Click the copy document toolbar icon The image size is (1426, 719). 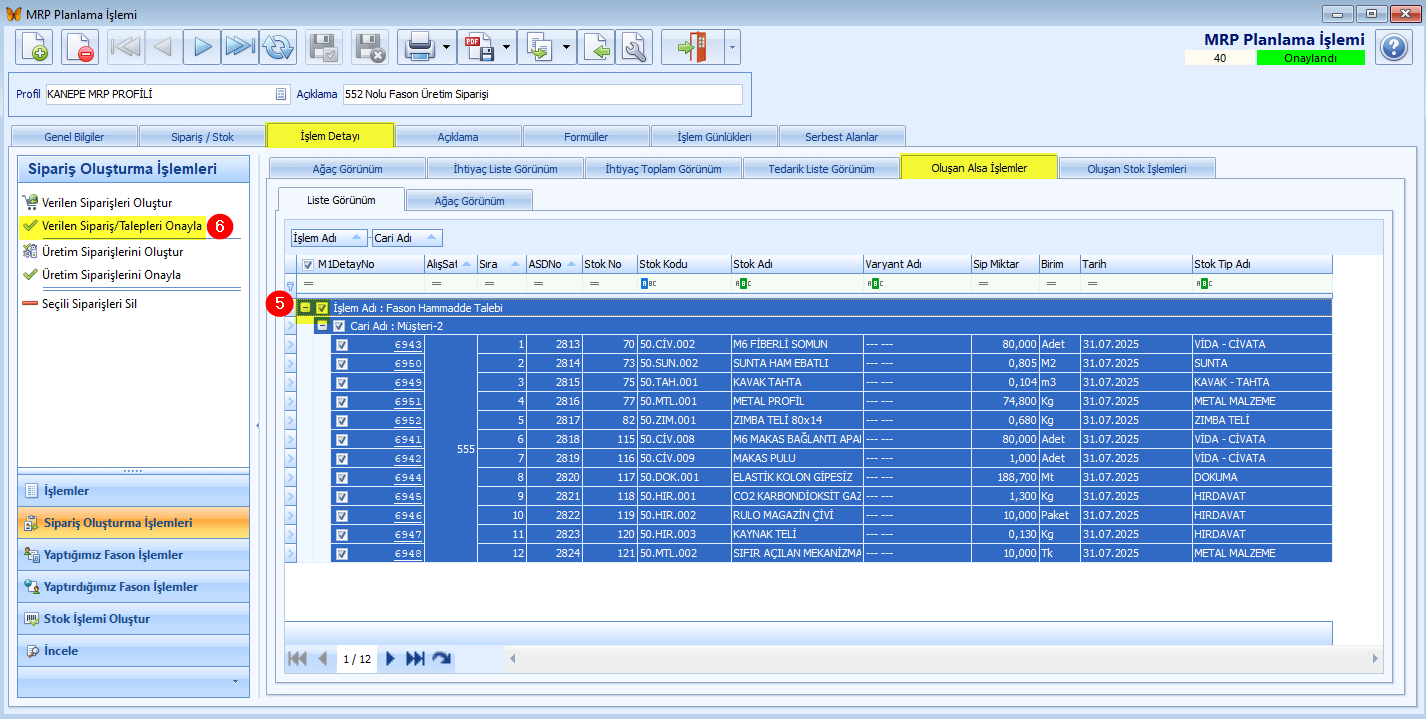(x=538, y=47)
